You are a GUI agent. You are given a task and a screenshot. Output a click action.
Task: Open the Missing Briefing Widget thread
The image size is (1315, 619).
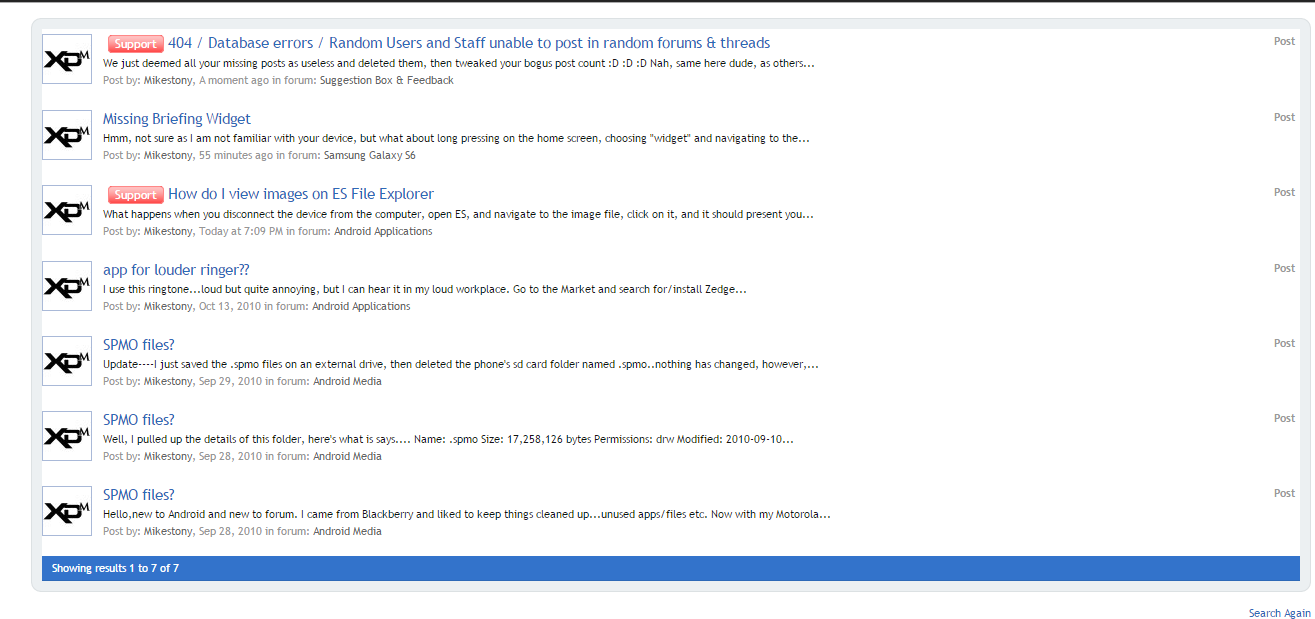click(x=176, y=119)
